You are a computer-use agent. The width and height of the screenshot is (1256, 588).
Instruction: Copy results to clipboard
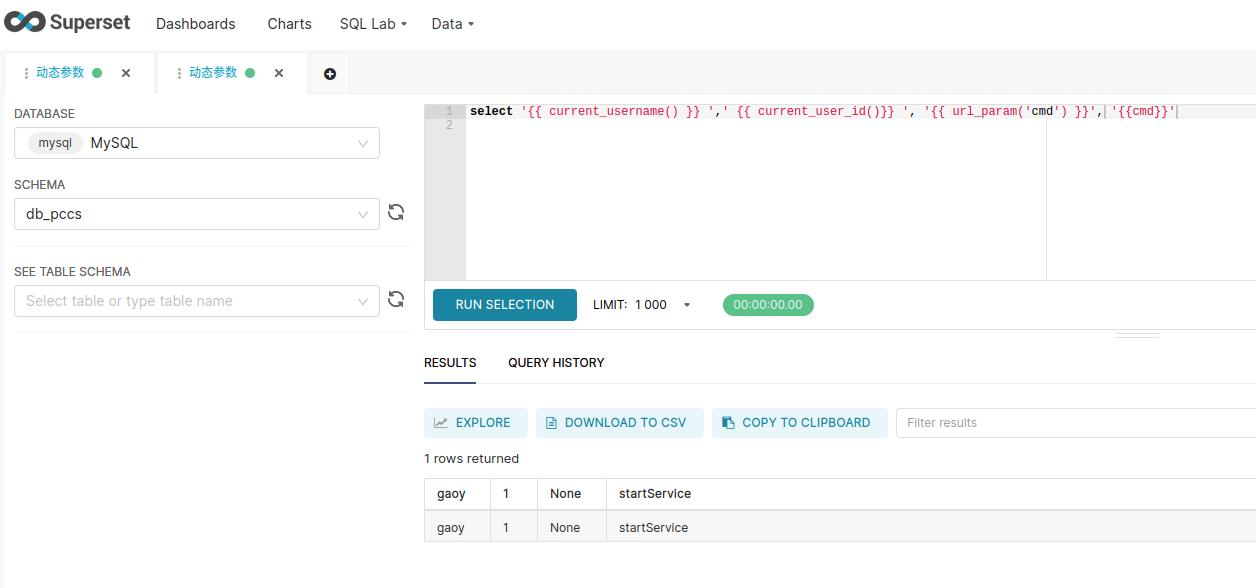(799, 423)
